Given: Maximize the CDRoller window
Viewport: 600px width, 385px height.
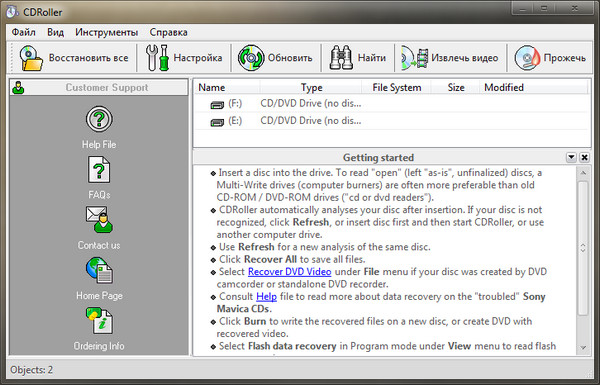Looking at the screenshot, I should pos(544,8).
